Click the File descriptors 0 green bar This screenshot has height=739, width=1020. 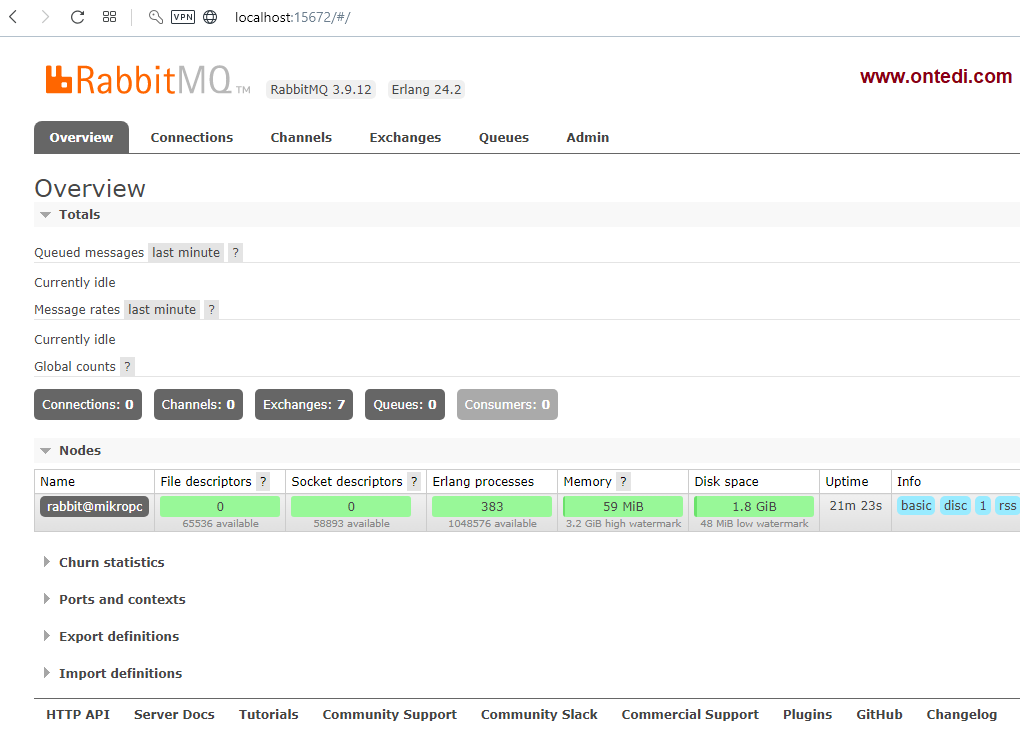(220, 506)
